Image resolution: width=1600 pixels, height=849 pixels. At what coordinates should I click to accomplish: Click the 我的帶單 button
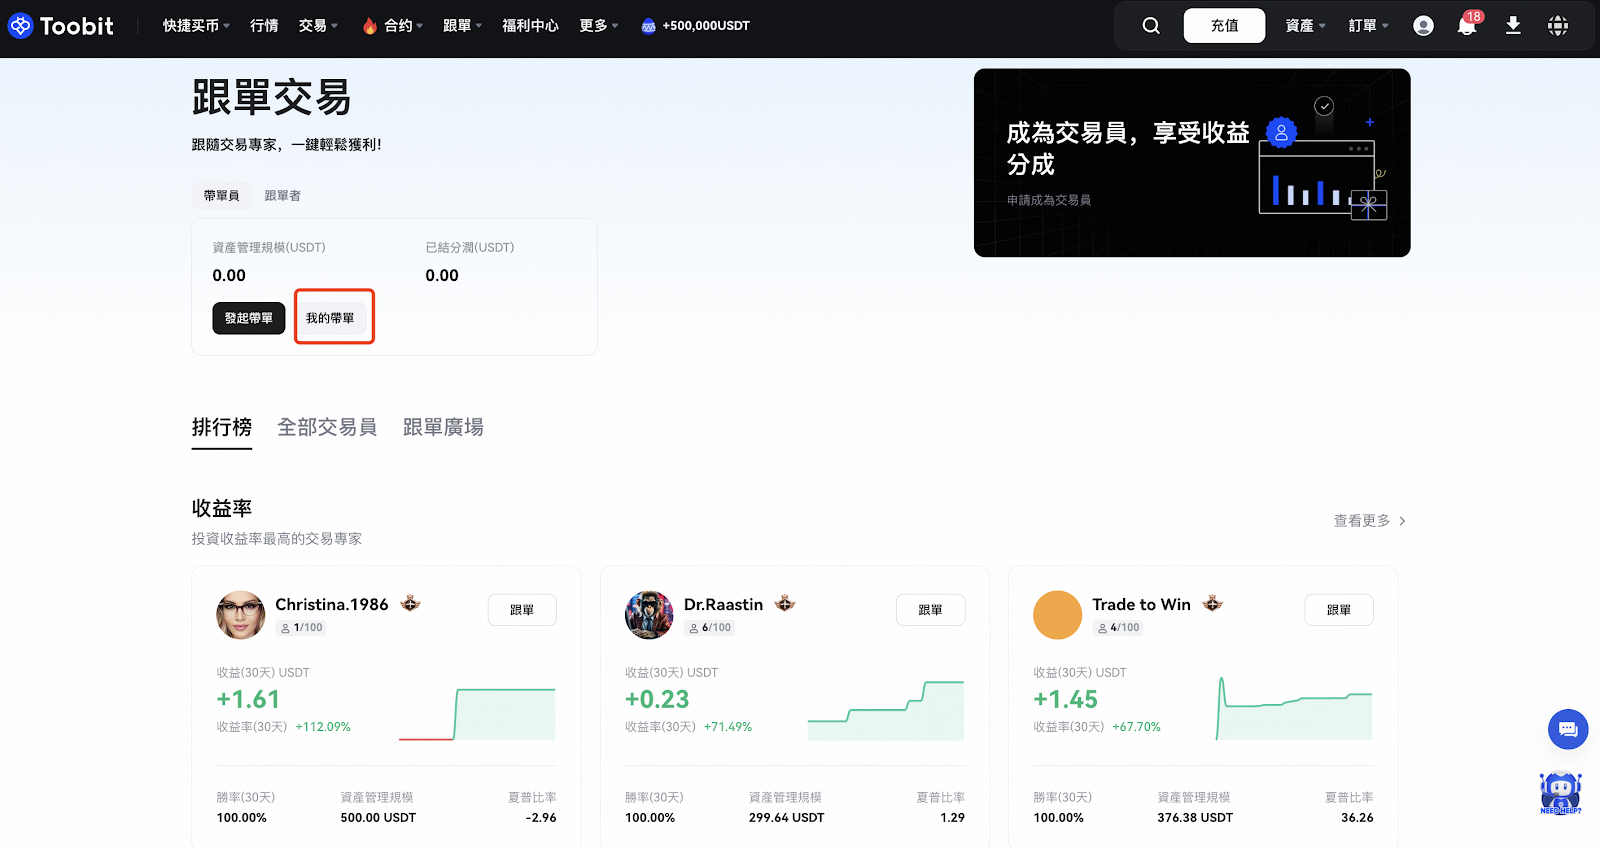[330, 318]
